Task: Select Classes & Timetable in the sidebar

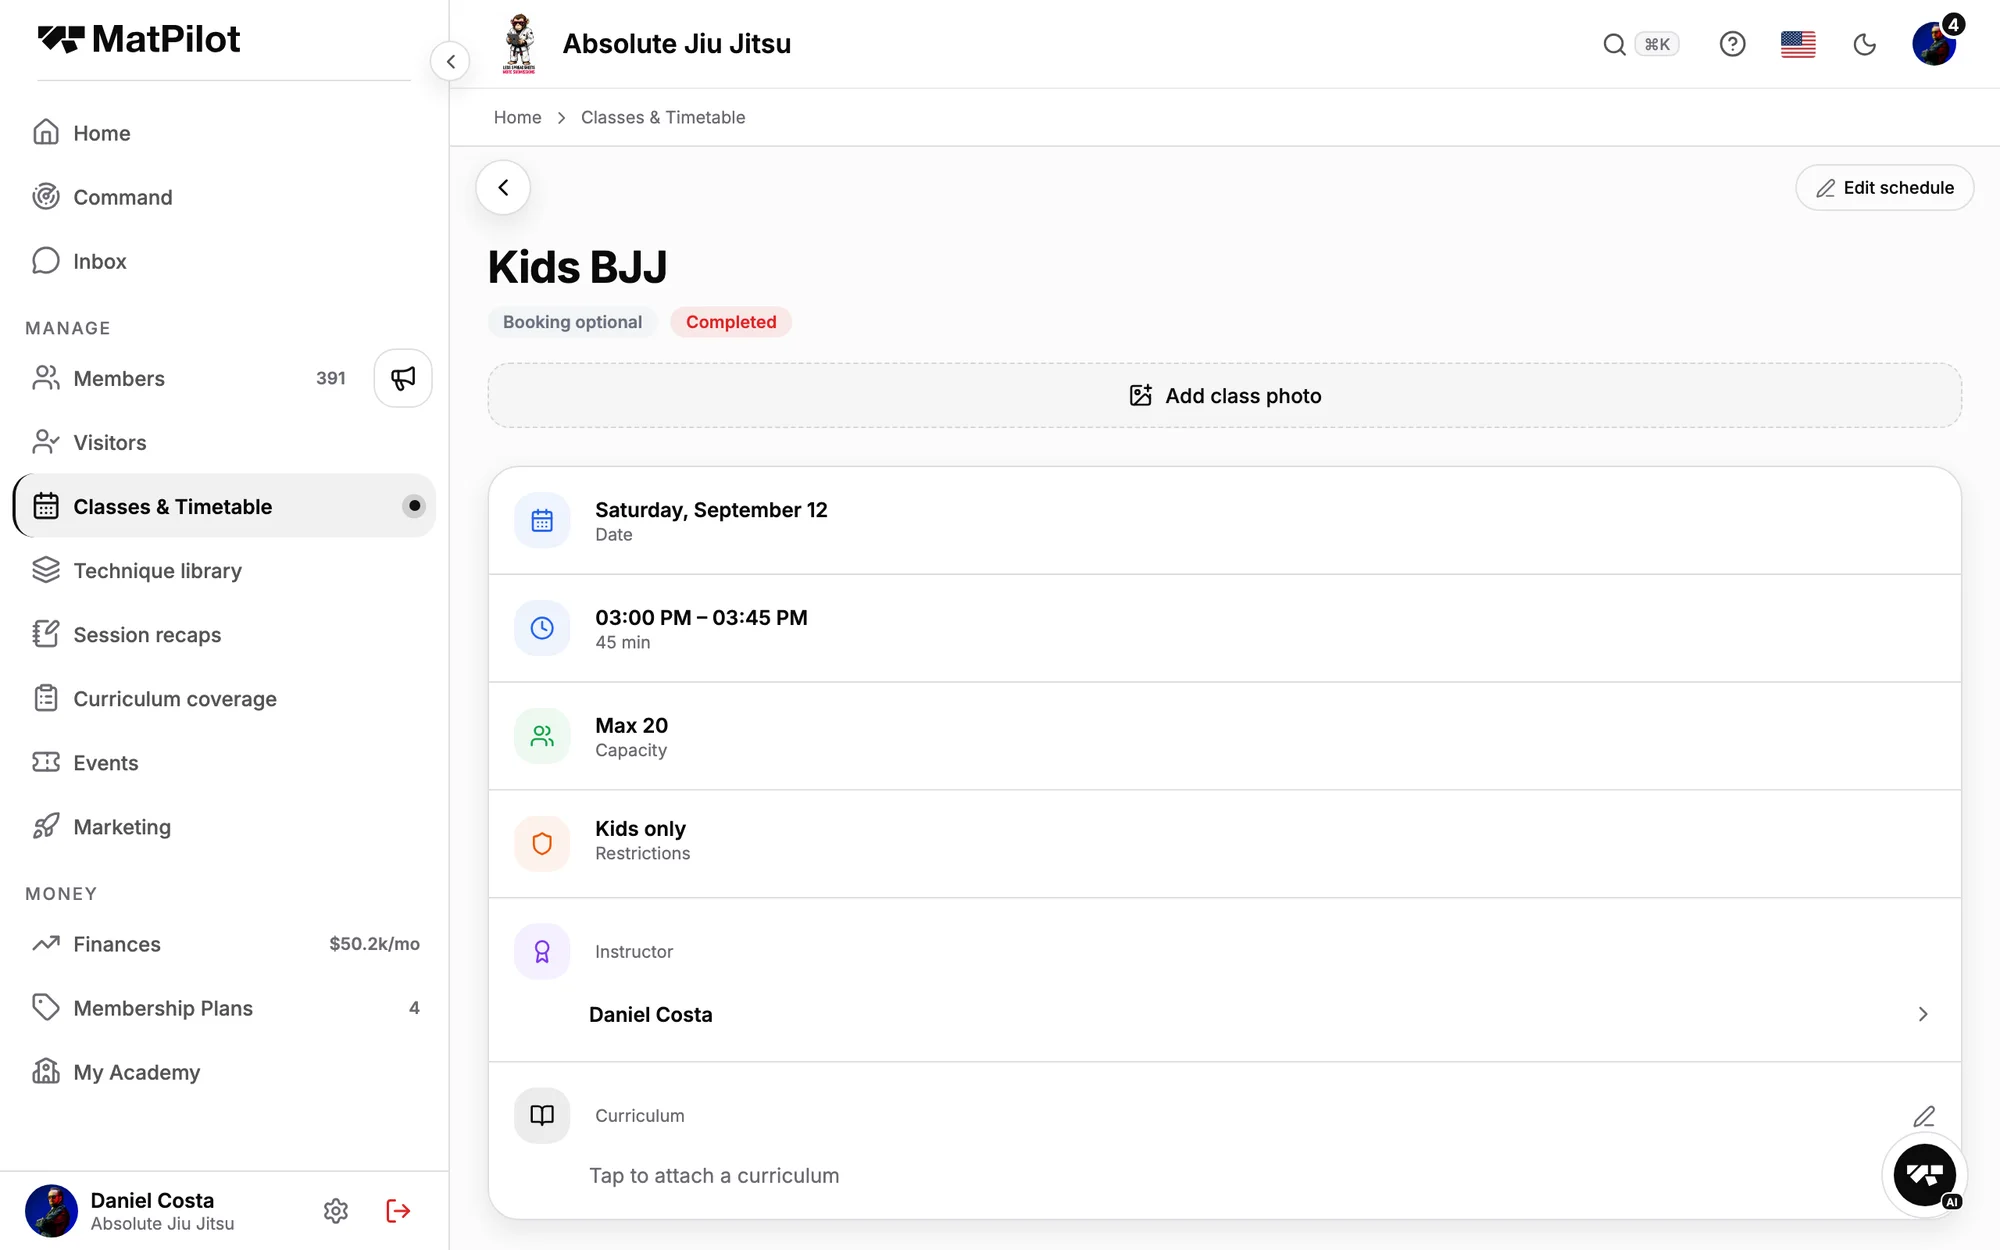Action: click(x=224, y=506)
